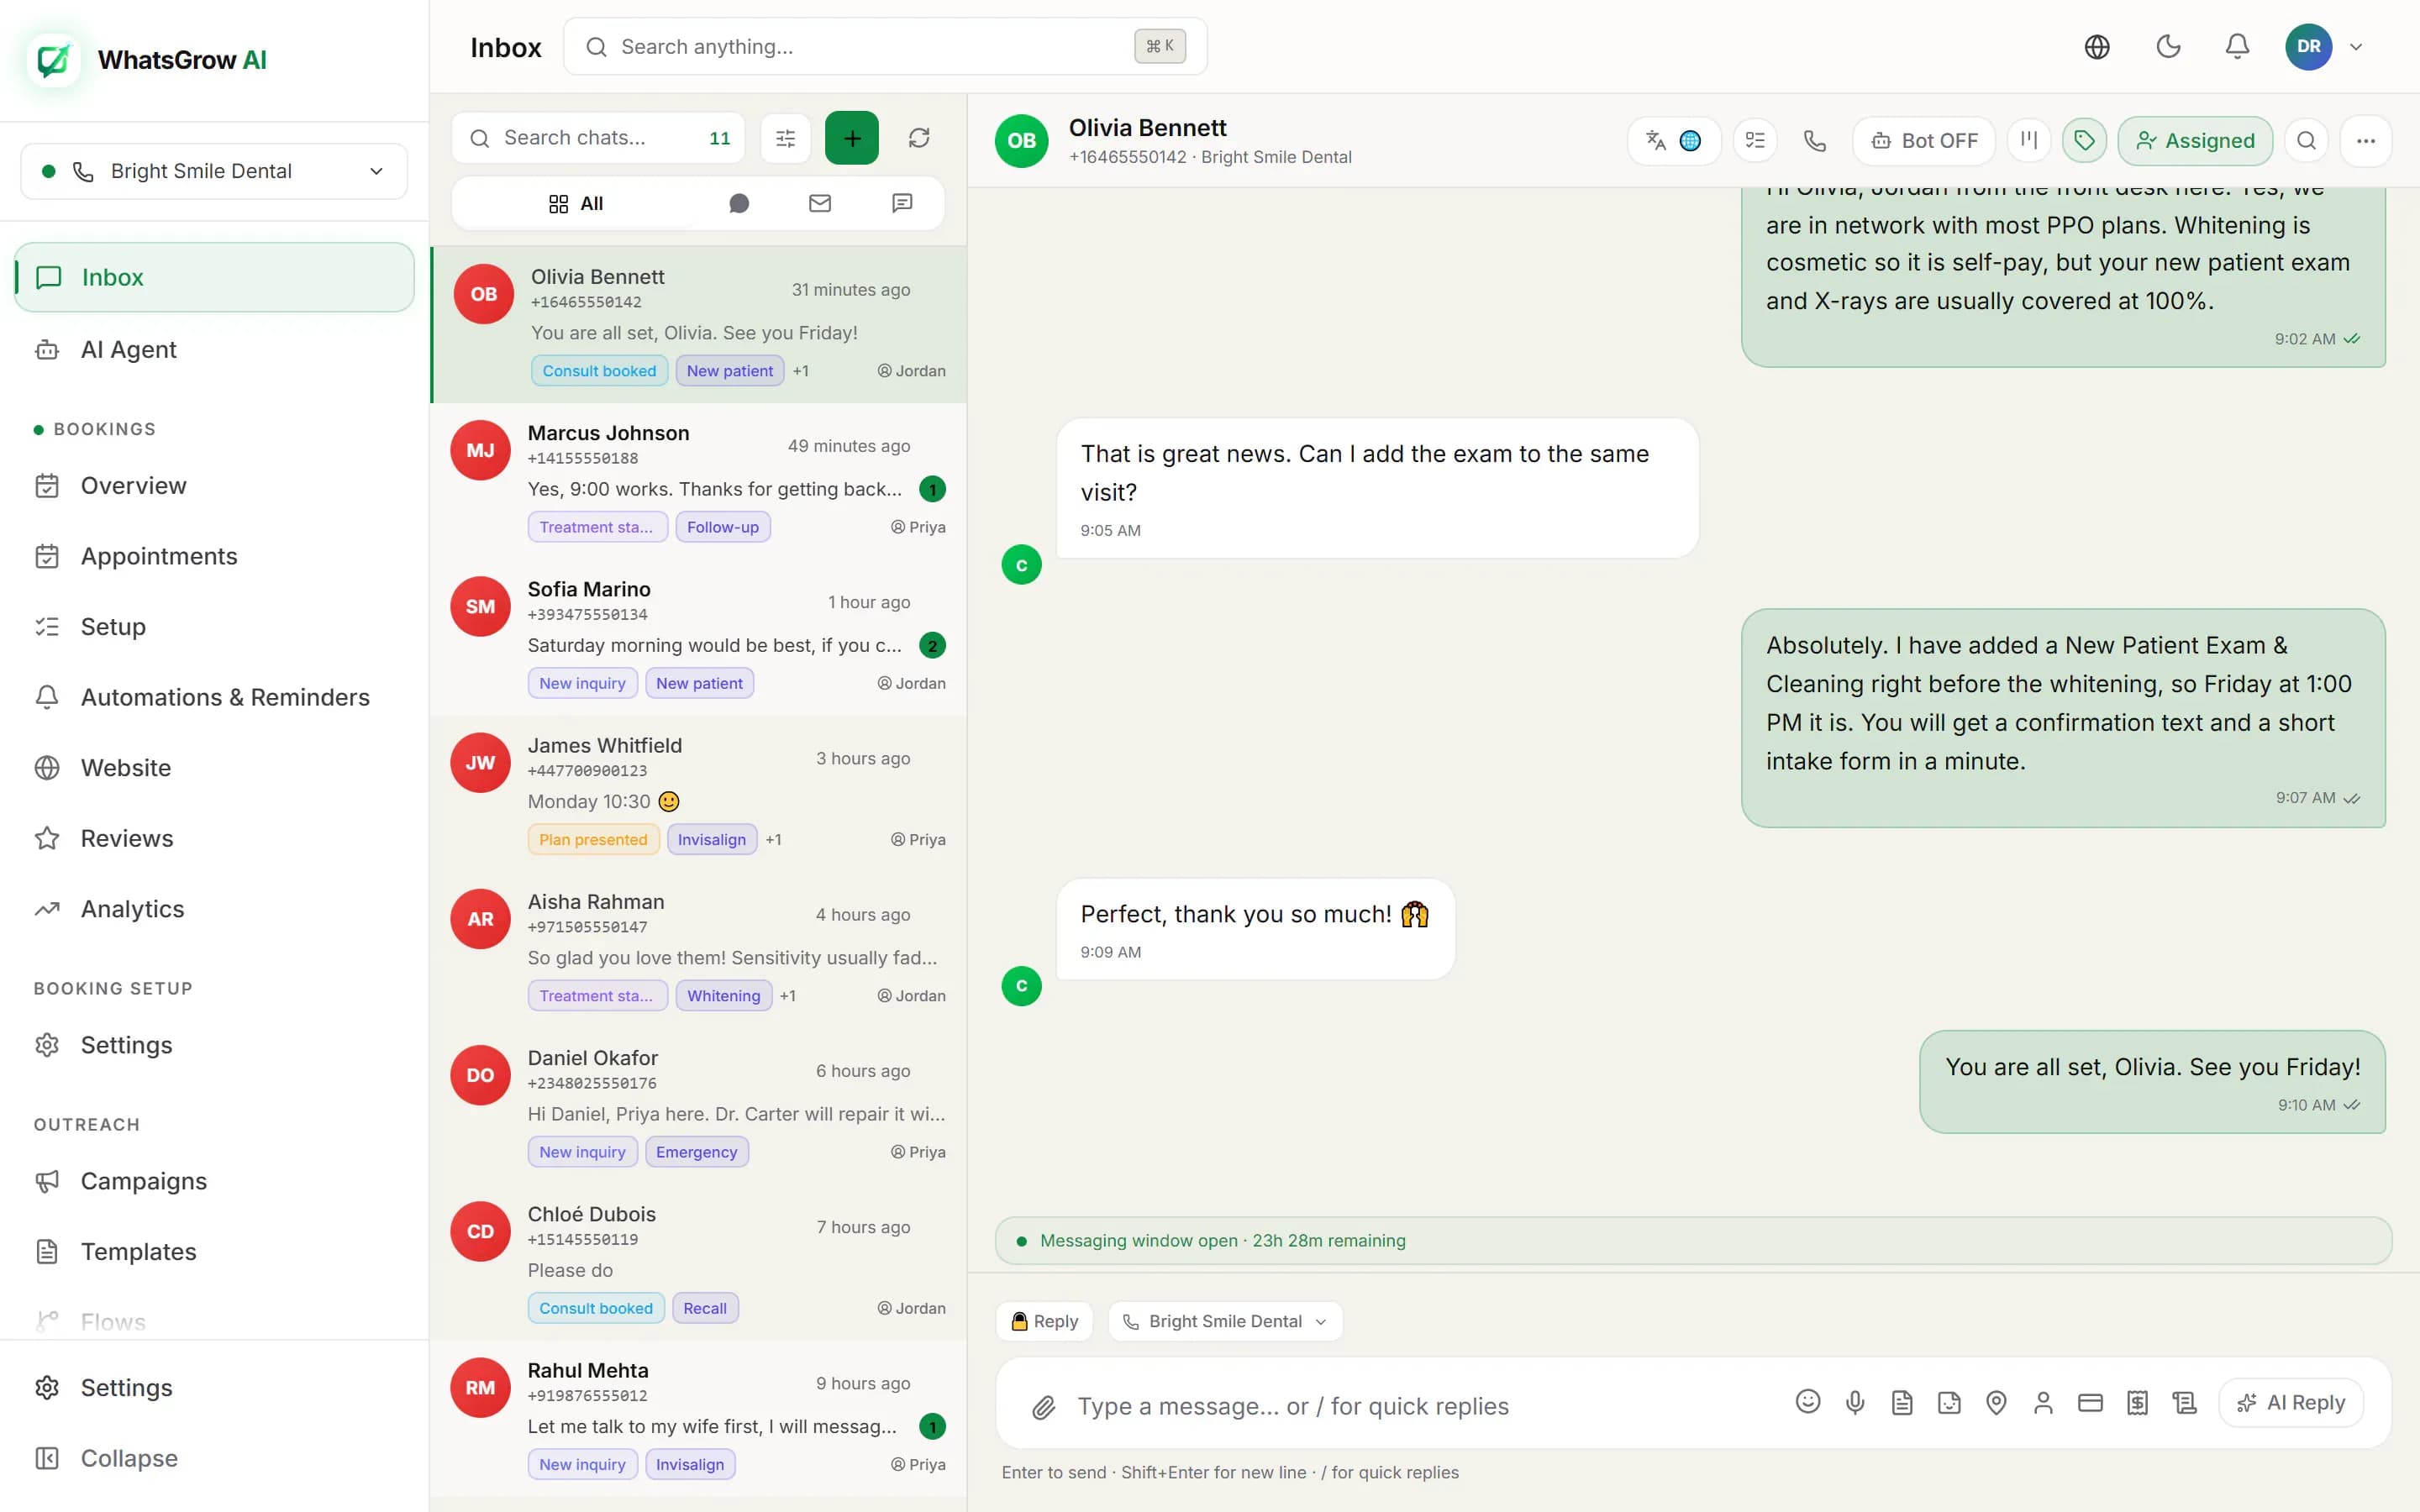This screenshot has width=2420, height=1512.
Task: Click the Search chats input field
Action: pyautogui.click(x=598, y=138)
